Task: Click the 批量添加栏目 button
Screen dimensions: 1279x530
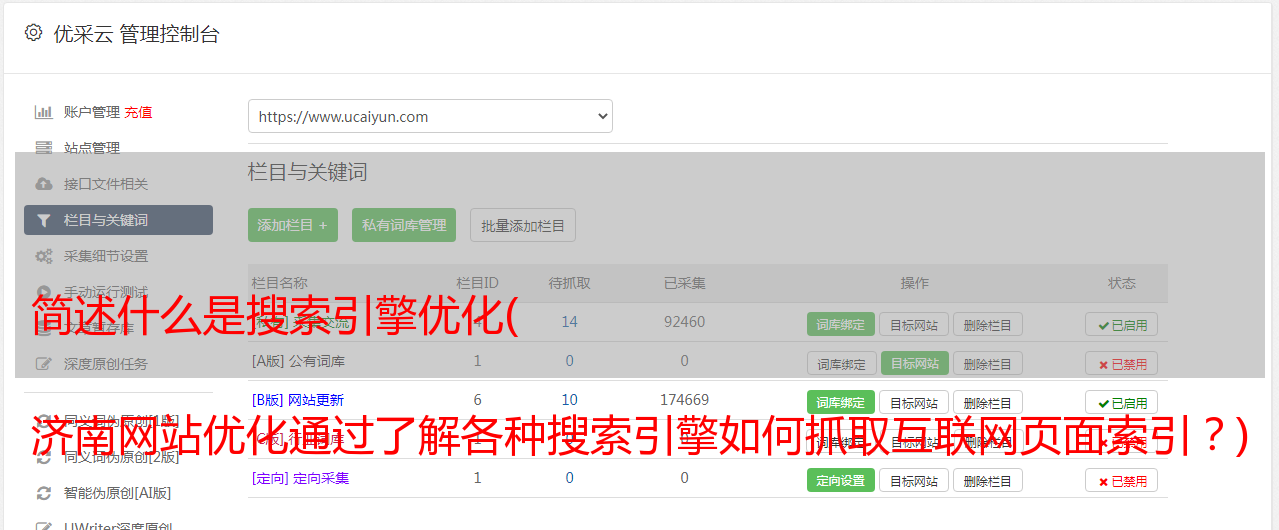Action: pyautogui.click(x=523, y=225)
